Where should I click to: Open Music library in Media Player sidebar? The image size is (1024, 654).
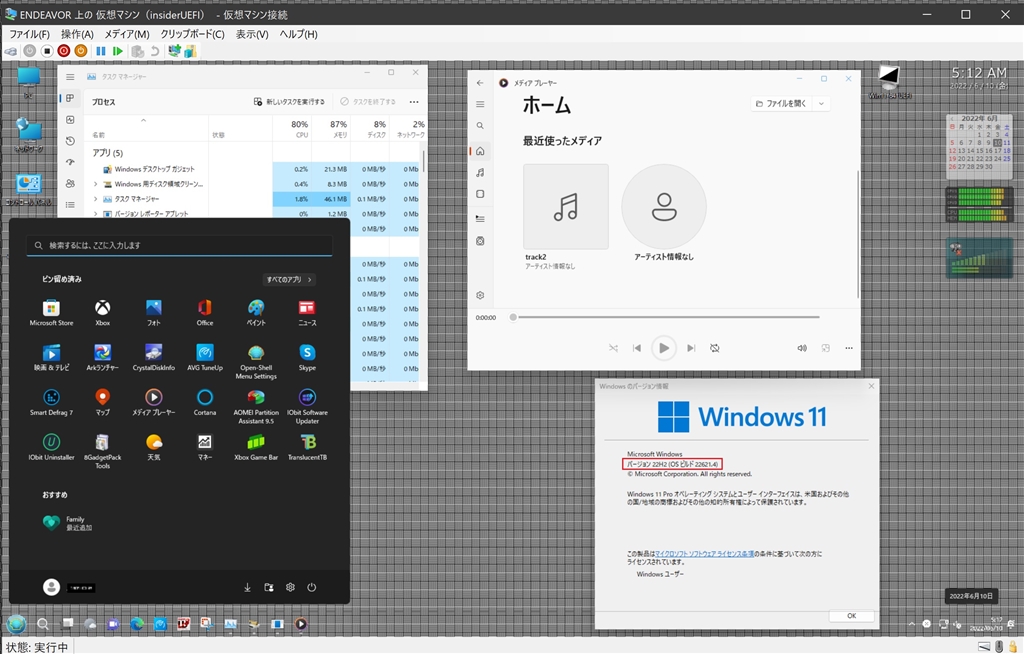pos(480,173)
